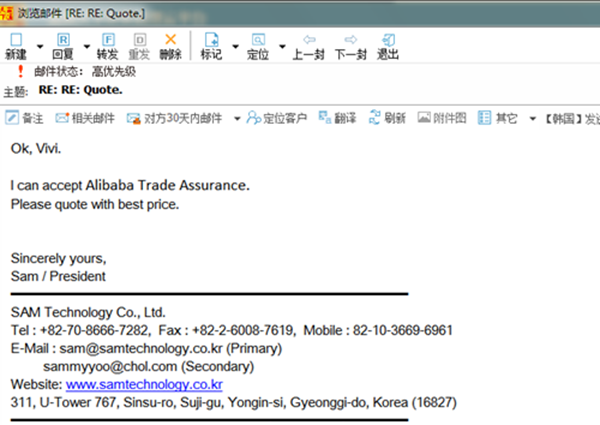Click the text sam@samtechnology.co.kr
Screen dimensions: 600x425
click(x=141, y=348)
